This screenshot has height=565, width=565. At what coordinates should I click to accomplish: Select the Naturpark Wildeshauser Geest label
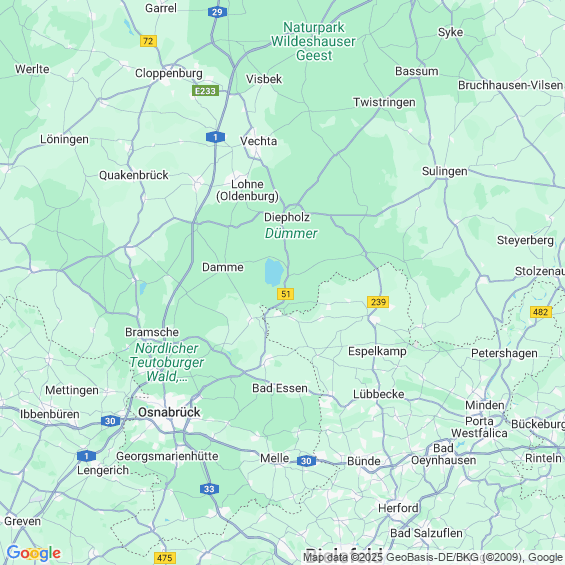[313, 41]
